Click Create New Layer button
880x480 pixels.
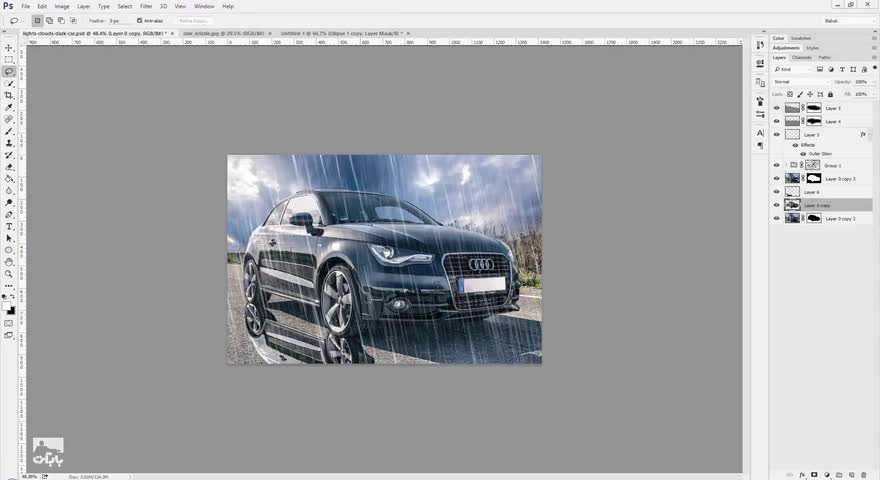point(851,475)
